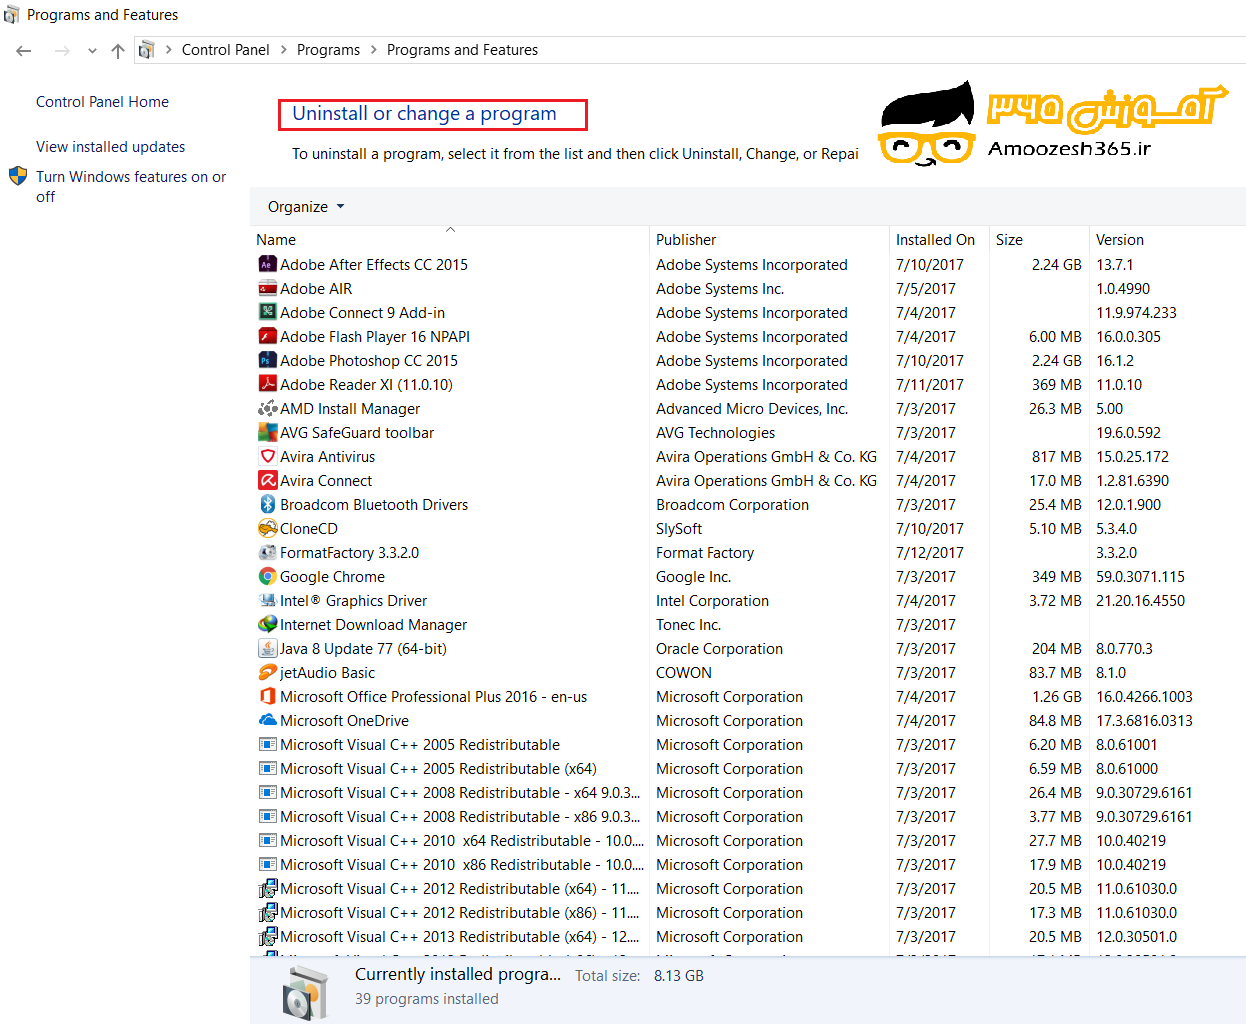Open the Organize dropdown menu
This screenshot has height=1024, width=1246.
[x=305, y=206]
